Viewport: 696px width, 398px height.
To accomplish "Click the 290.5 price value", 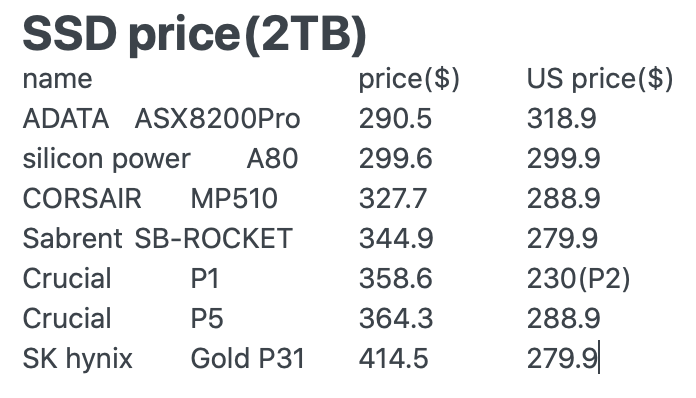I will [395, 119].
